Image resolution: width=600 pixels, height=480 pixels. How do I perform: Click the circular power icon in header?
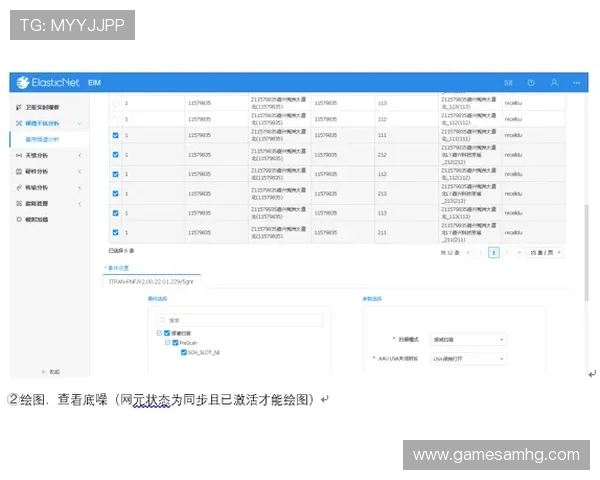pyautogui.click(x=531, y=83)
